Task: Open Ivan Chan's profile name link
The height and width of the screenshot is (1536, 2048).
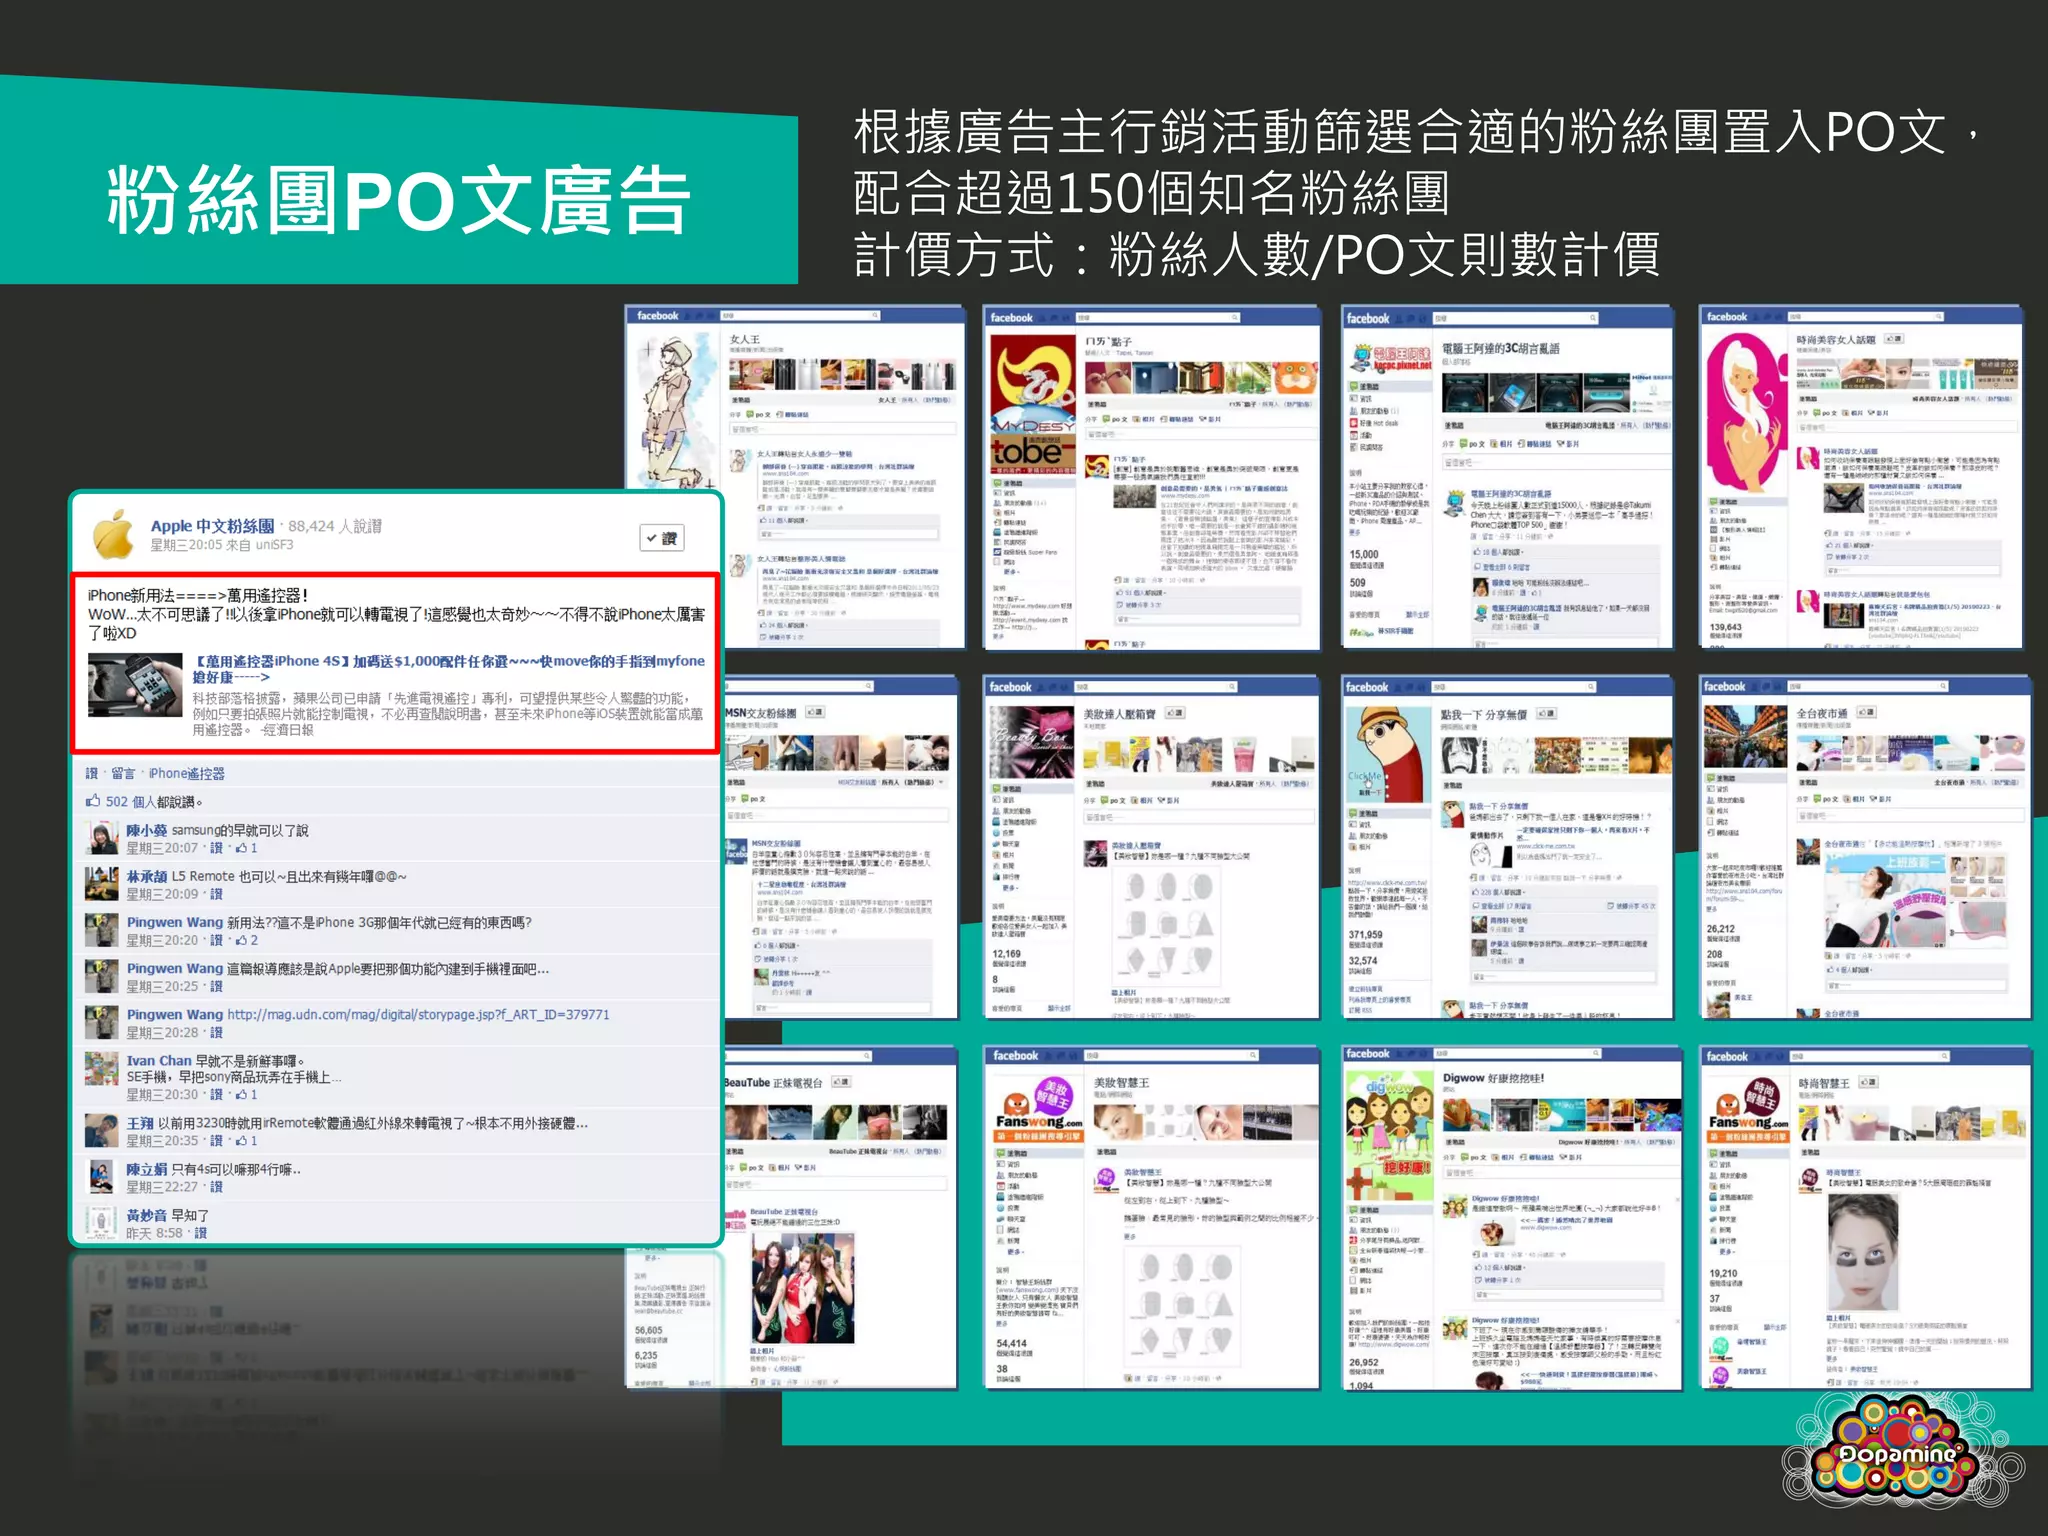Action: tap(158, 1060)
